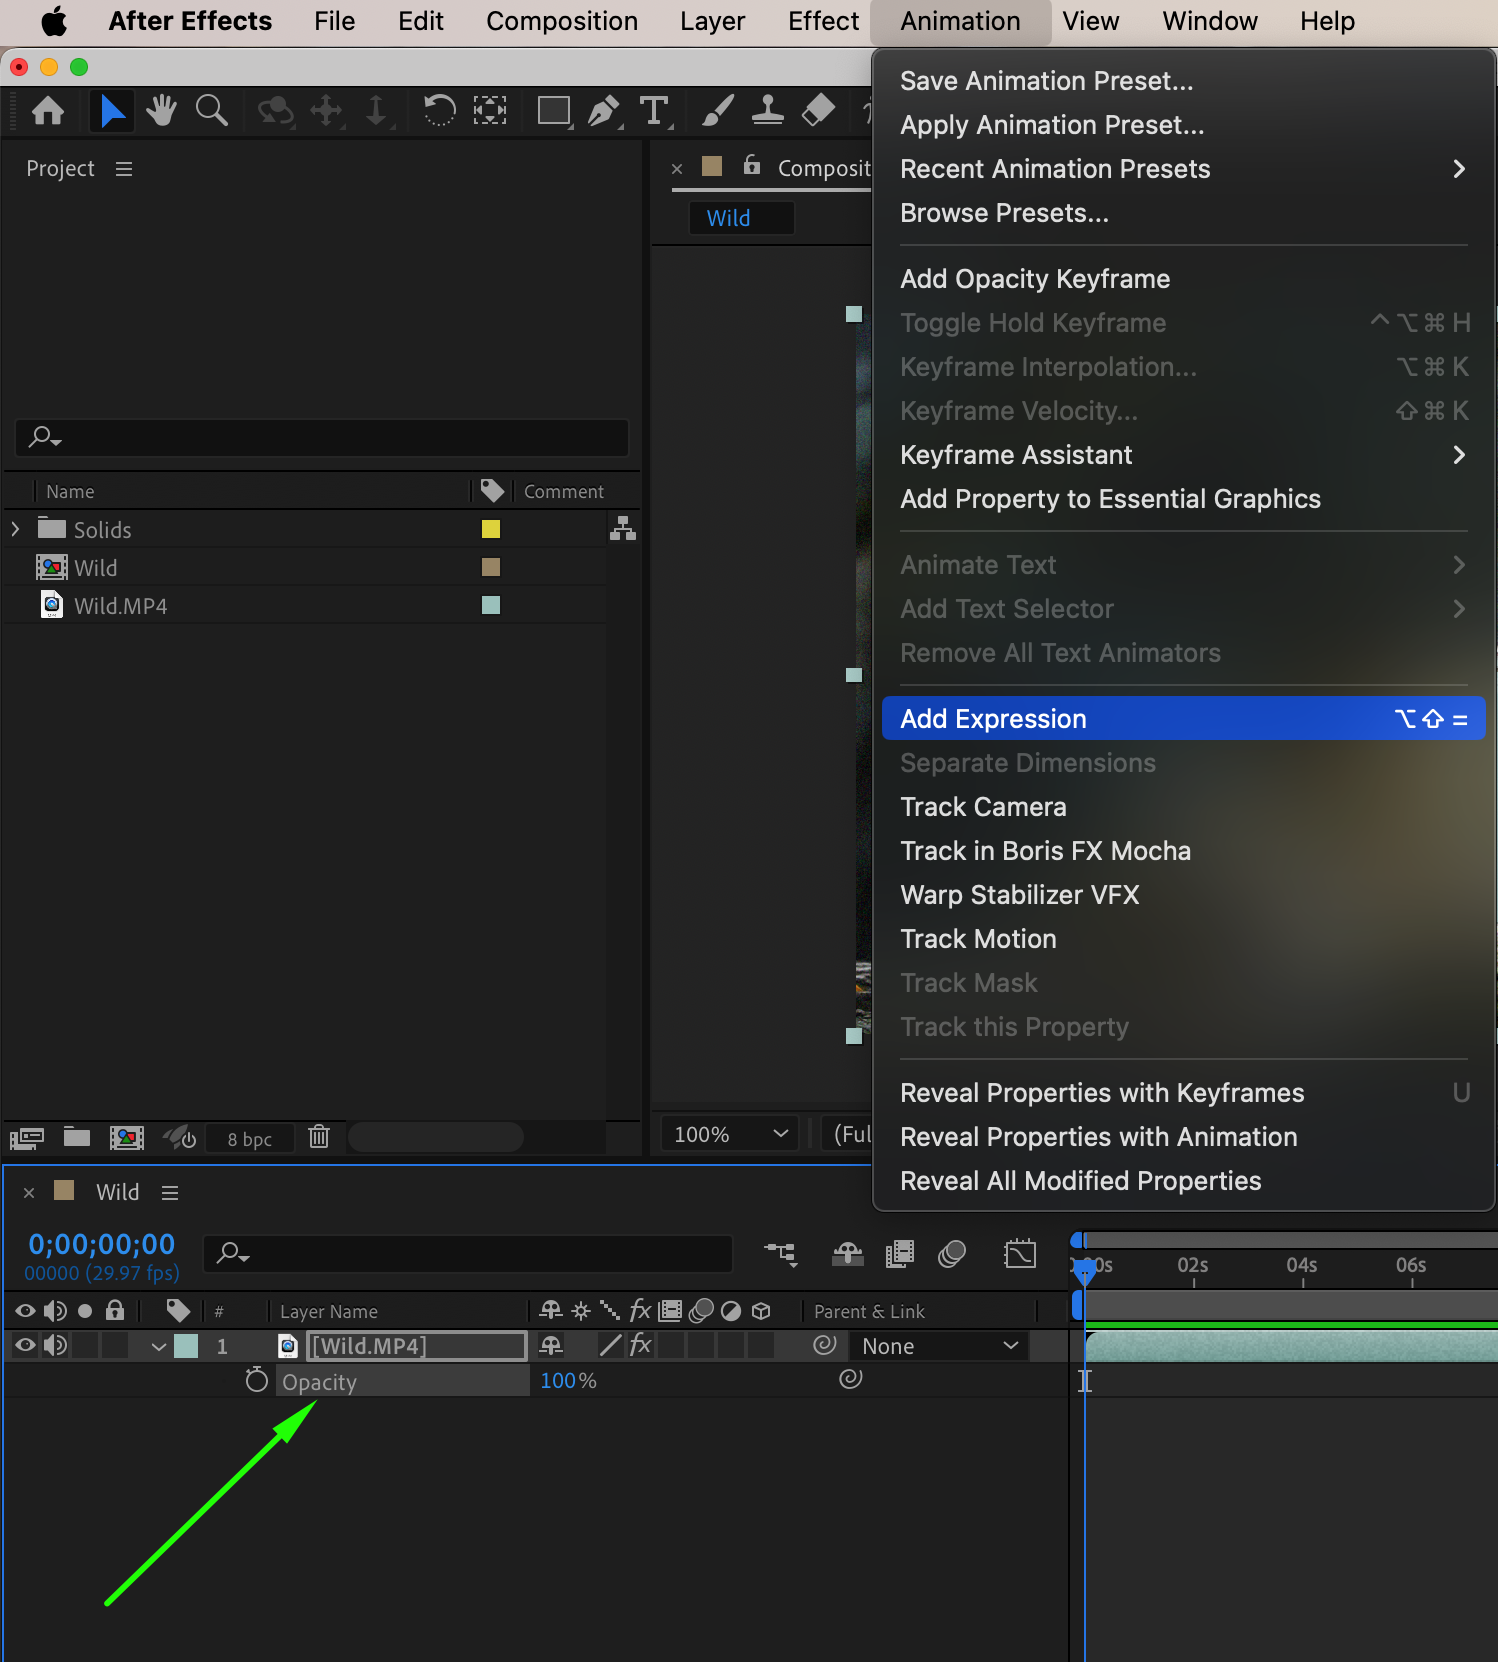Select the Zoom magnifier tool
This screenshot has height=1662, width=1498.
point(211,110)
